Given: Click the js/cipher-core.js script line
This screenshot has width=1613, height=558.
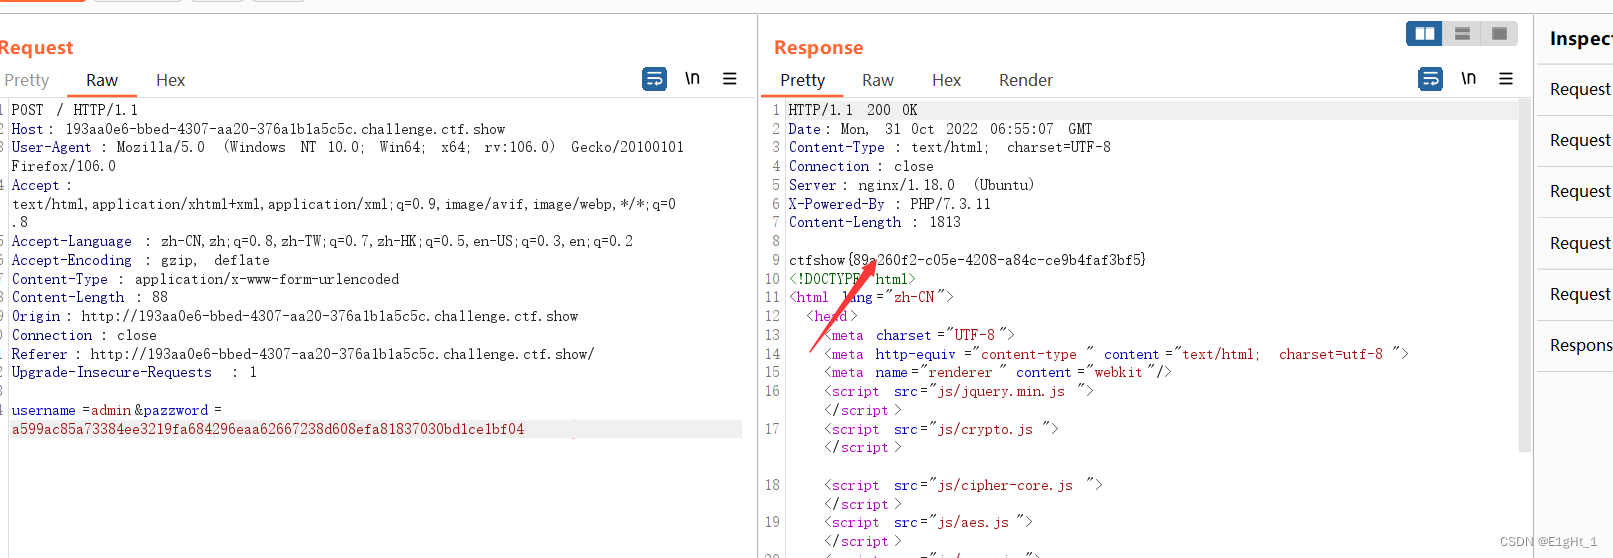Looking at the screenshot, I should 963,485.
